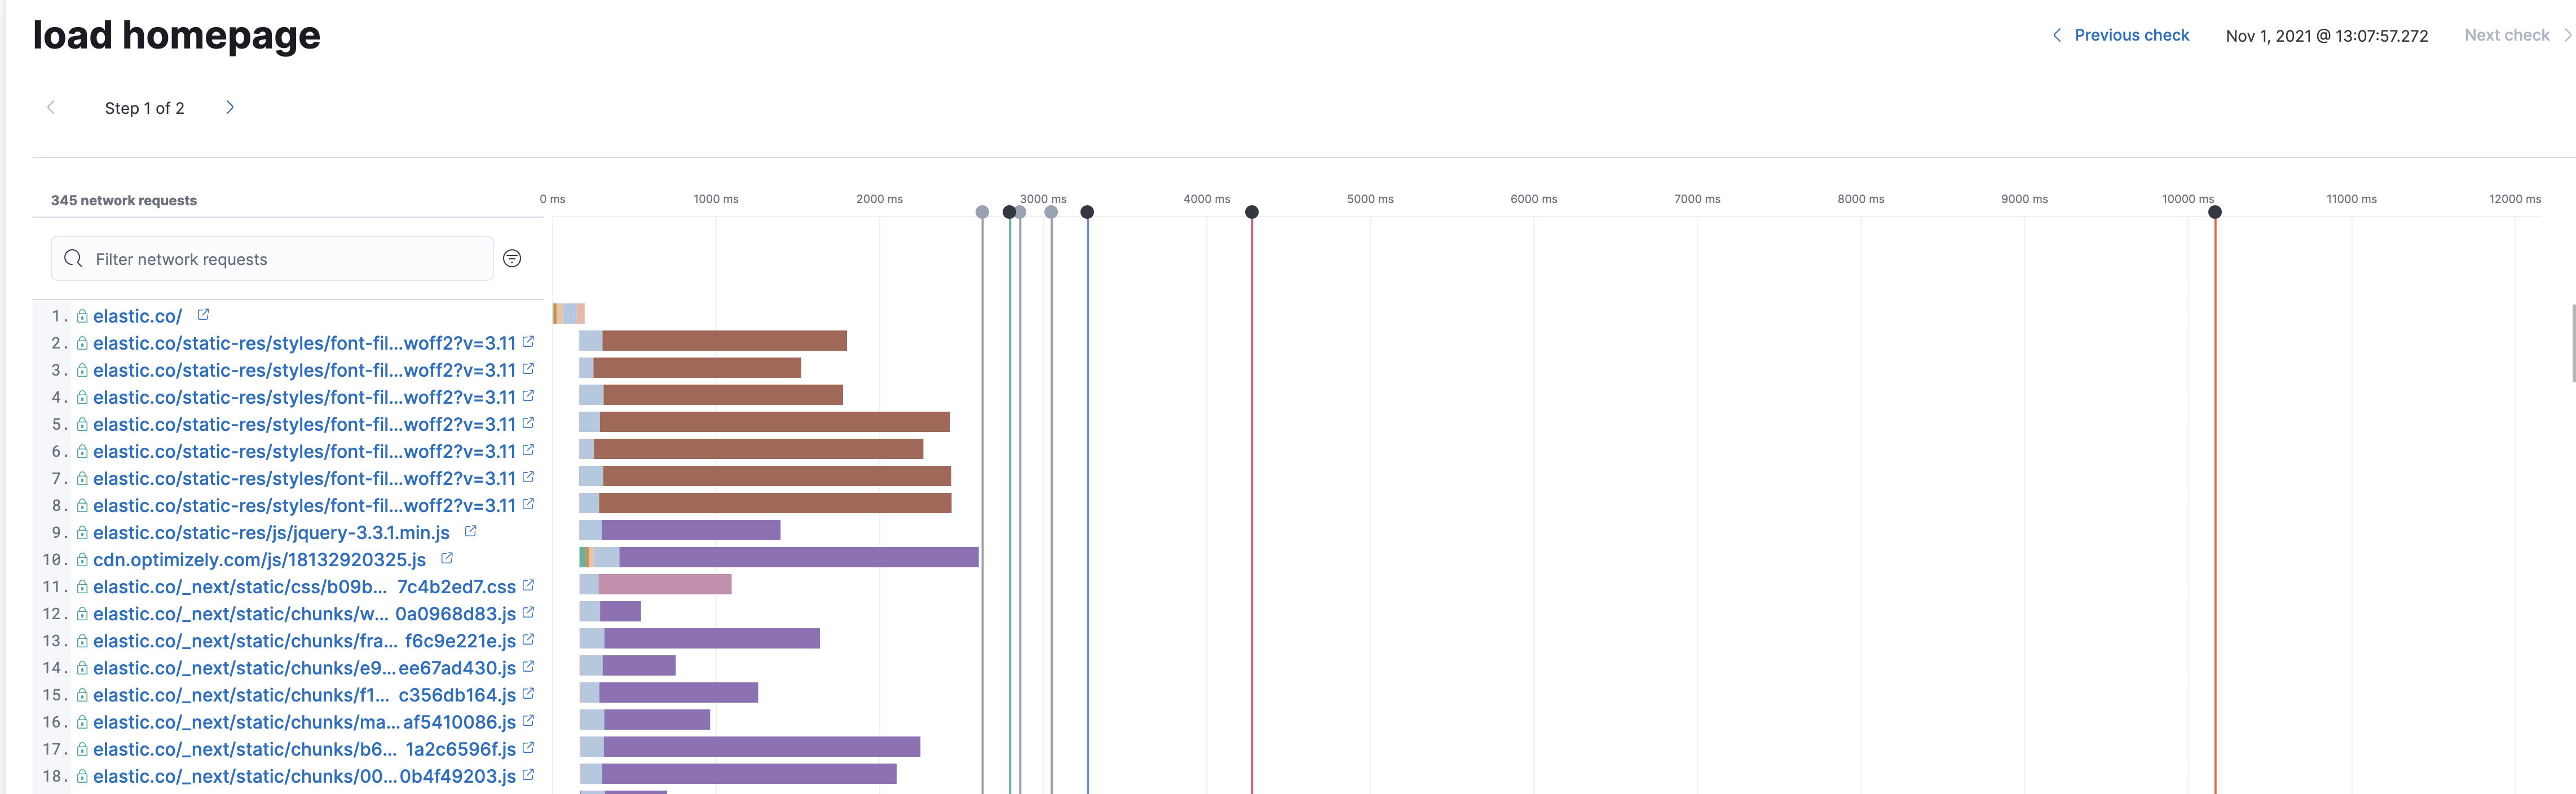The image size is (2576, 794).
Task: Open row 6 font woff2 request link
Action: tap(305, 451)
